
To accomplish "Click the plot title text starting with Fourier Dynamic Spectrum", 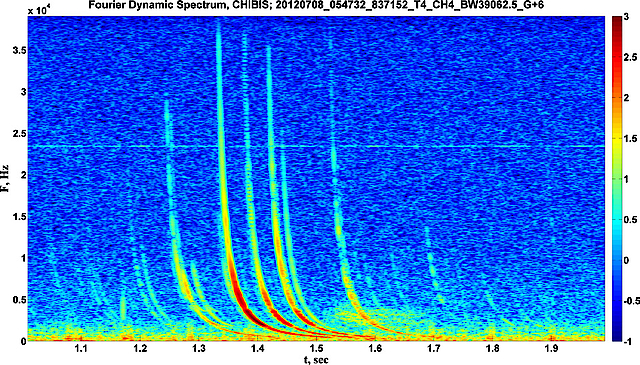I will 316,5.
